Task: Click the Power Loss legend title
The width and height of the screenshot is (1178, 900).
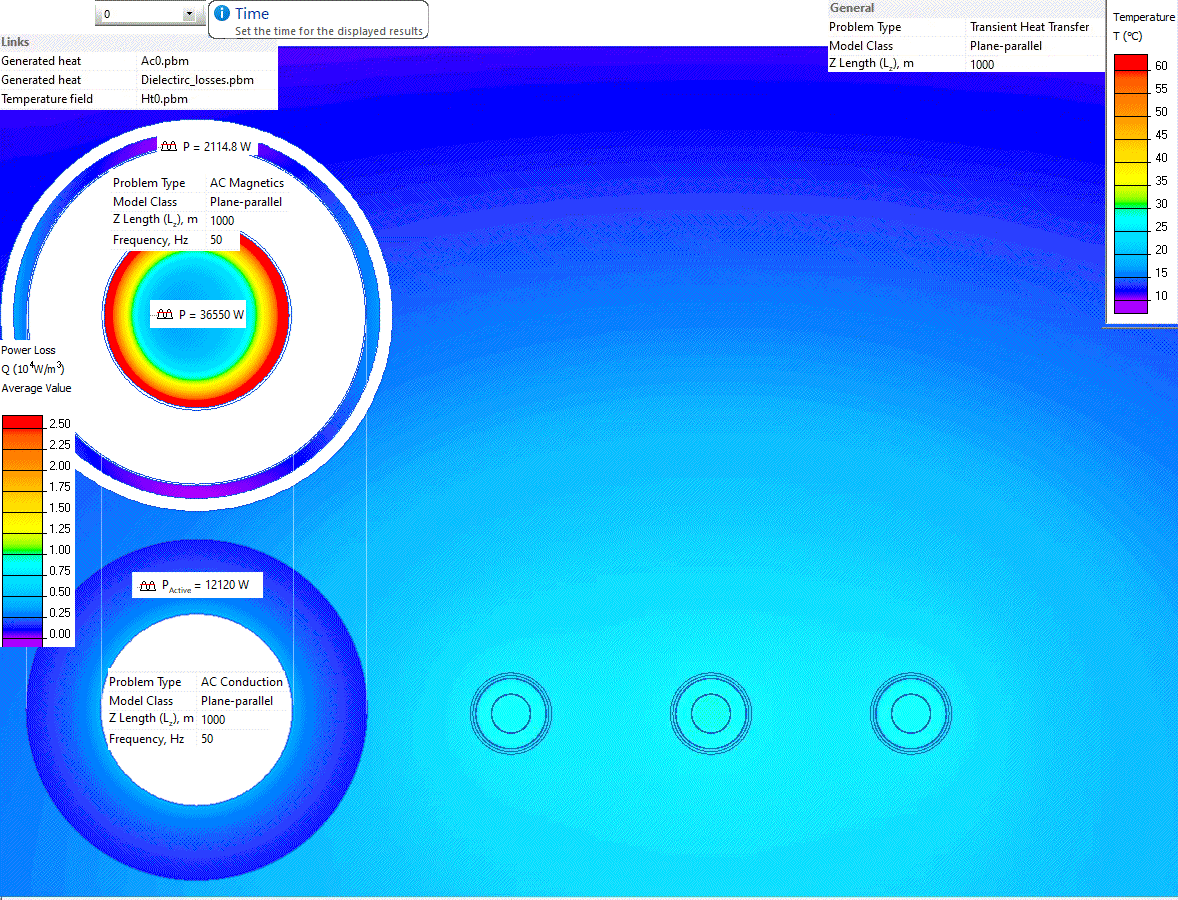Action: (x=28, y=350)
